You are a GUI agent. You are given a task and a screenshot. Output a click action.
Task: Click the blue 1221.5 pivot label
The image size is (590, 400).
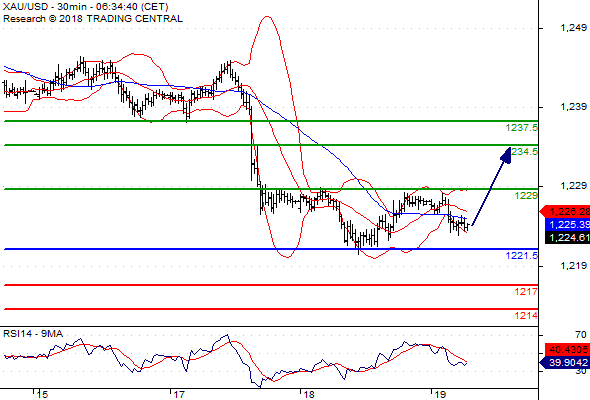522,256
